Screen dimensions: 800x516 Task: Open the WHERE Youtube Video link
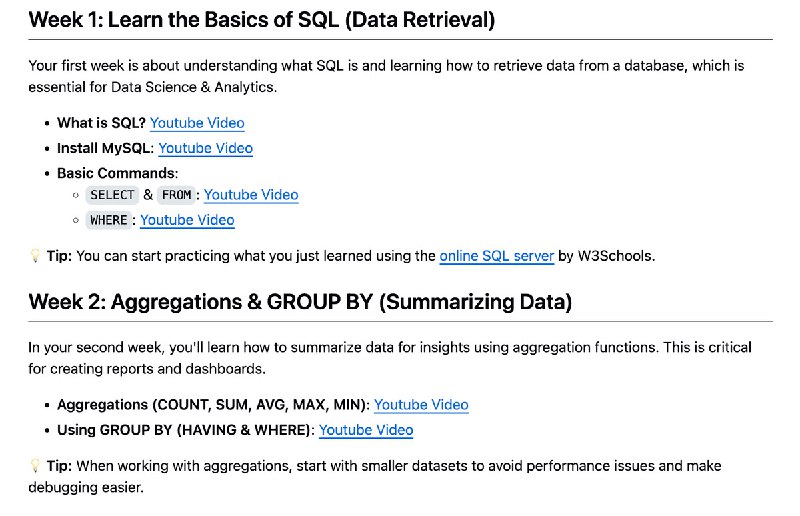187,220
